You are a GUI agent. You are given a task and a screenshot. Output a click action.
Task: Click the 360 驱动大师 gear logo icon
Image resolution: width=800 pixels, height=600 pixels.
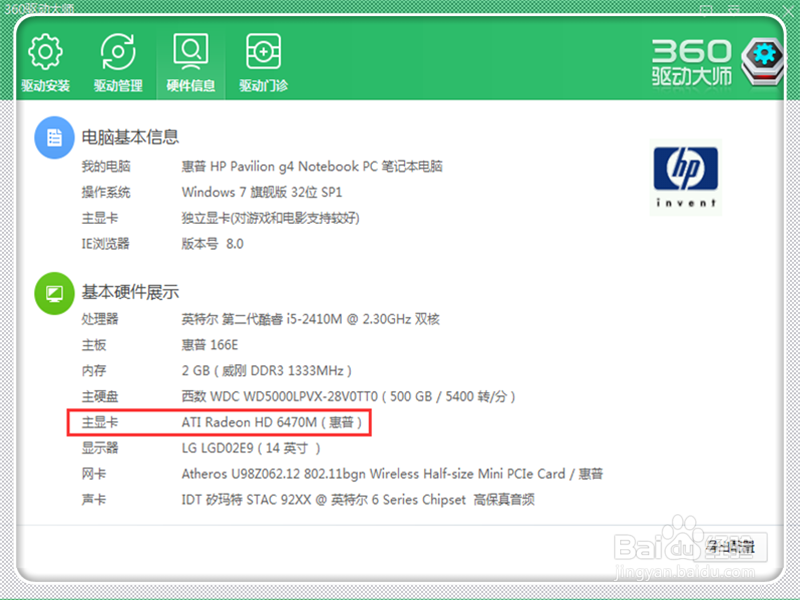coord(763,62)
